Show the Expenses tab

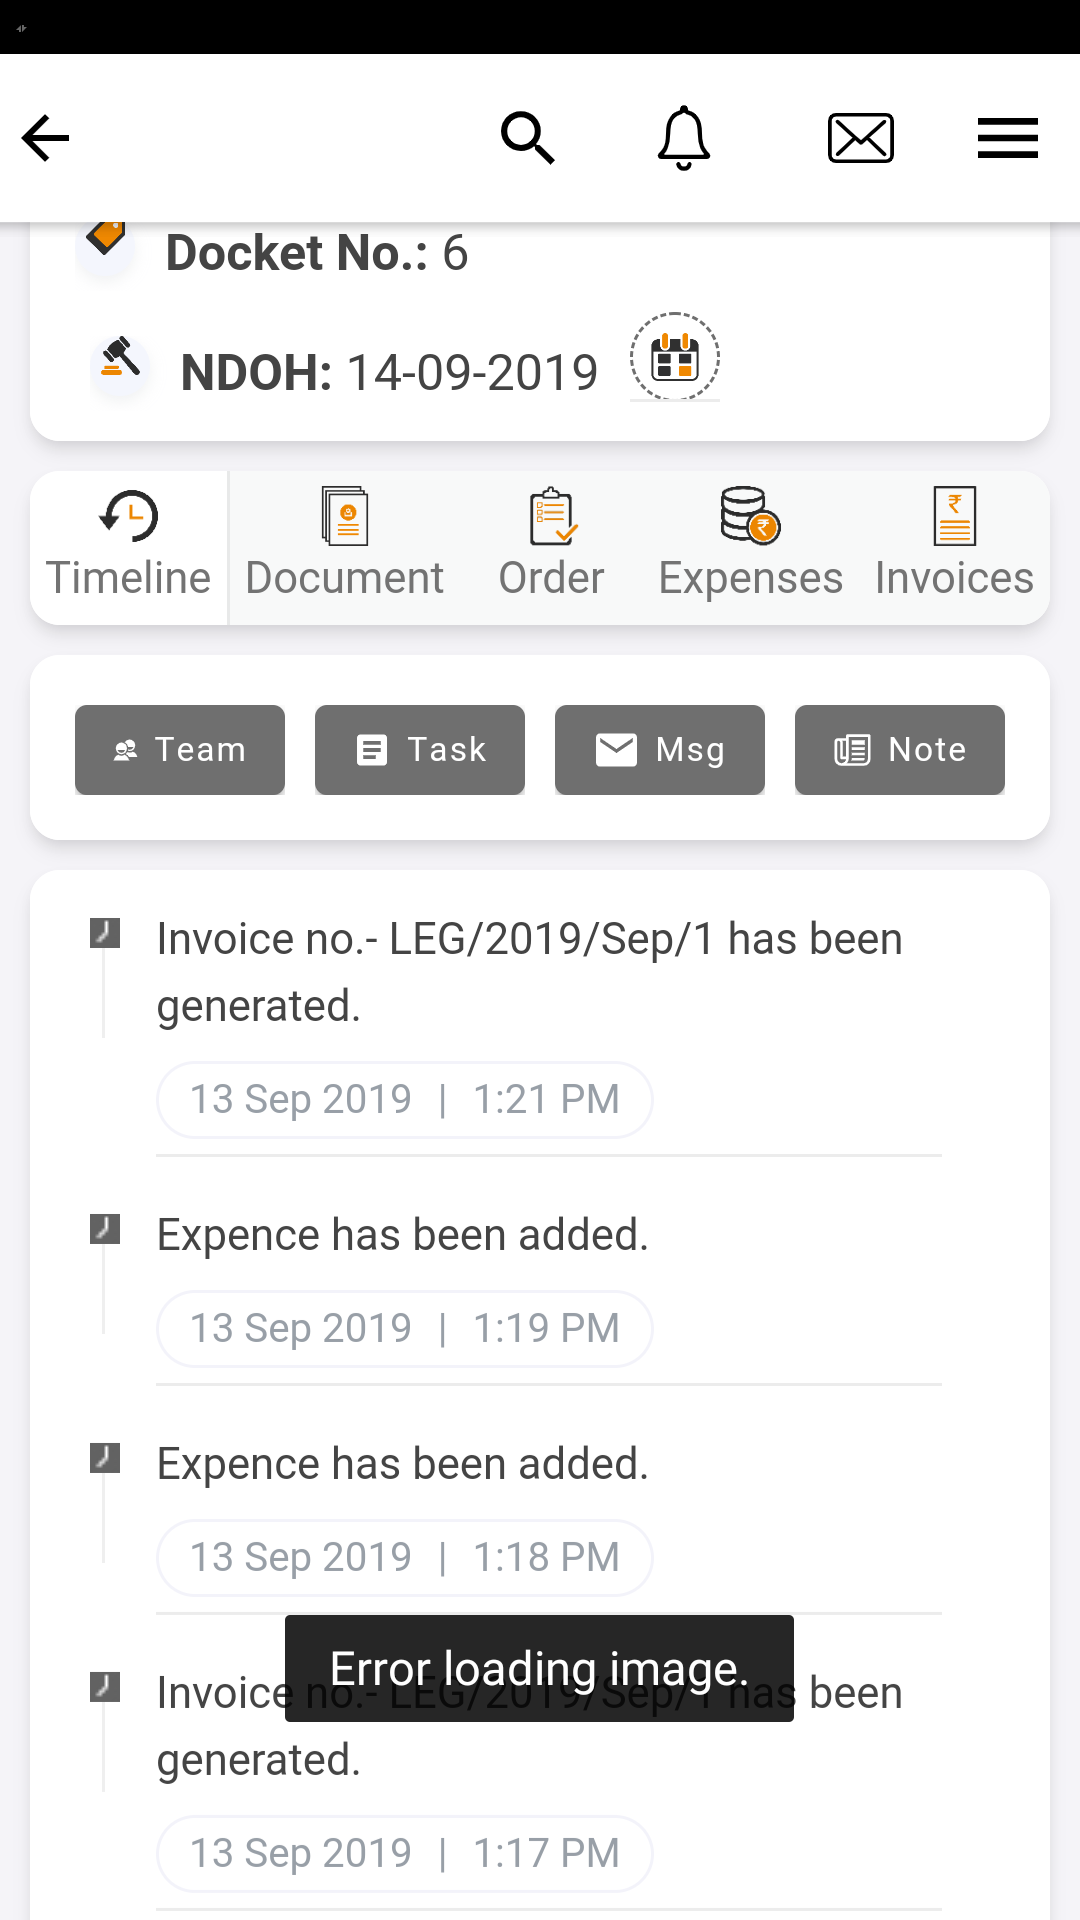click(750, 547)
